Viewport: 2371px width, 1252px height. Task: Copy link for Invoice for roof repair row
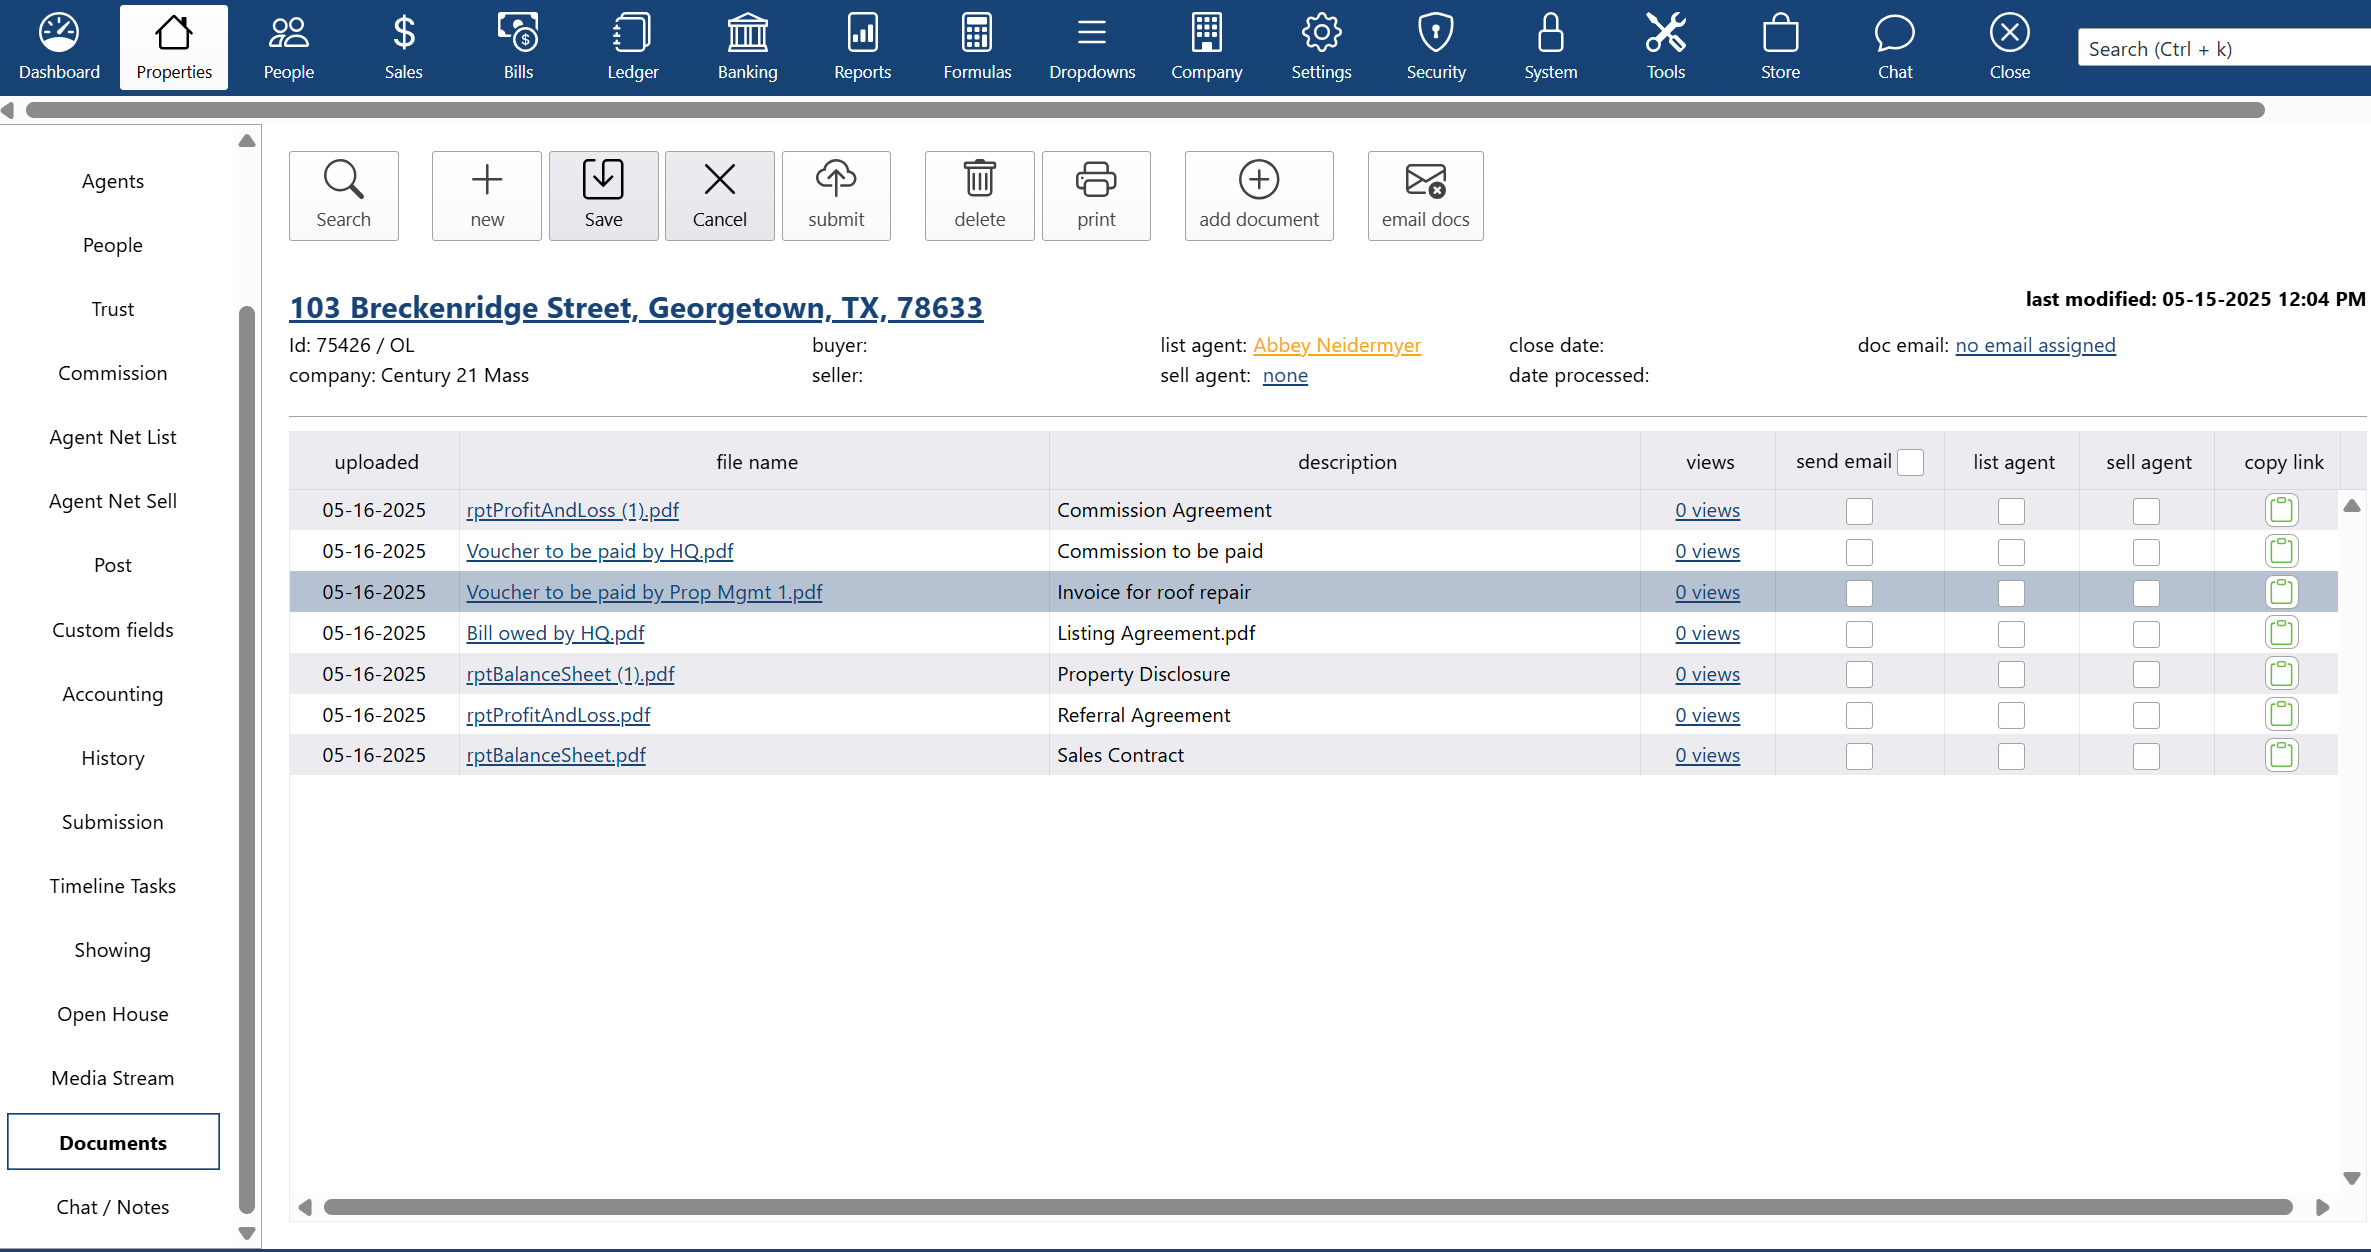pos(2281,592)
